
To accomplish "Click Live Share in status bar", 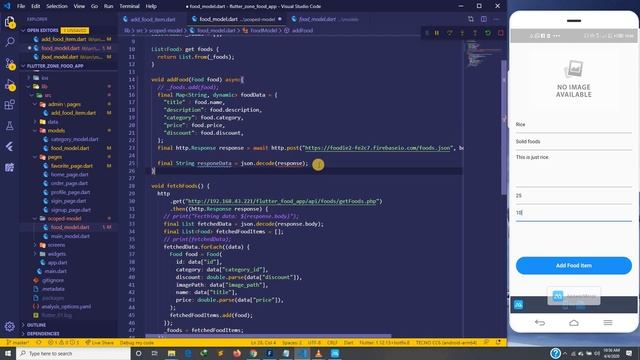I will (99, 342).
